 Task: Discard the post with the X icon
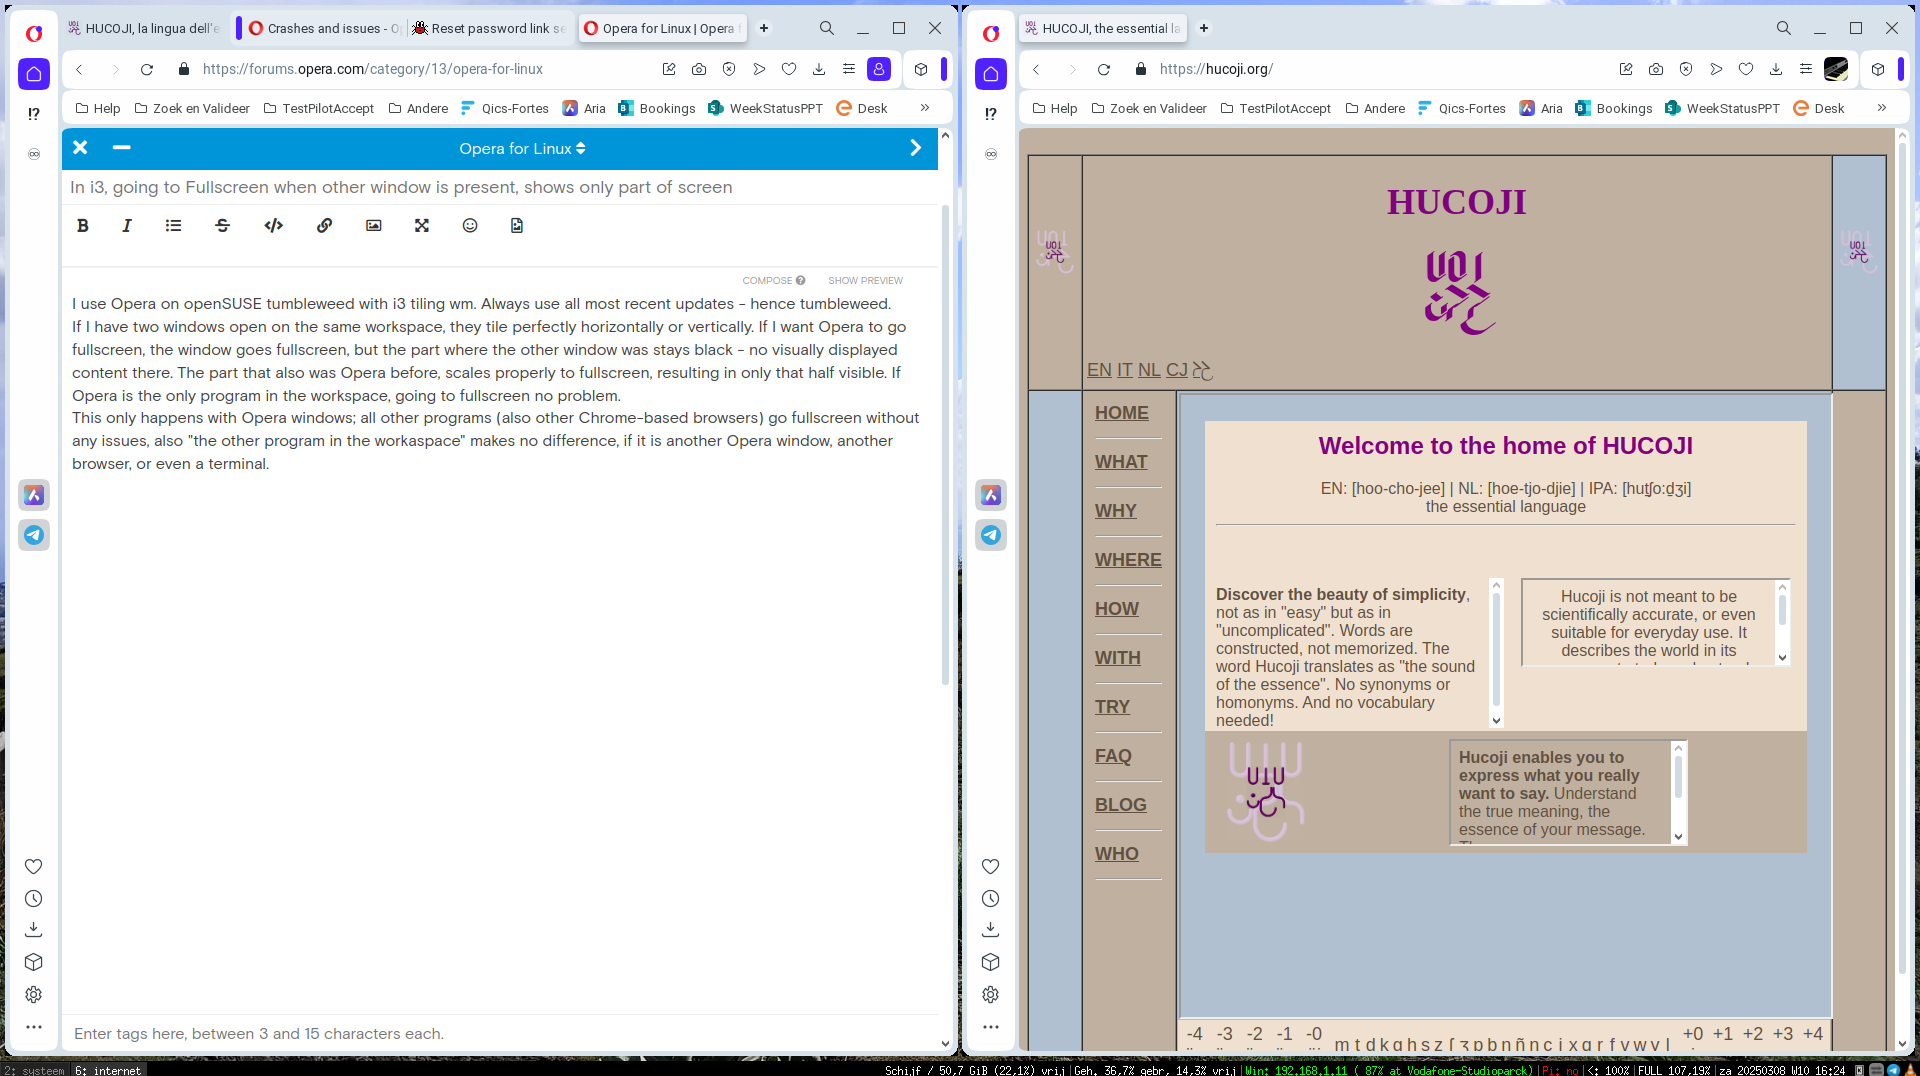81,148
